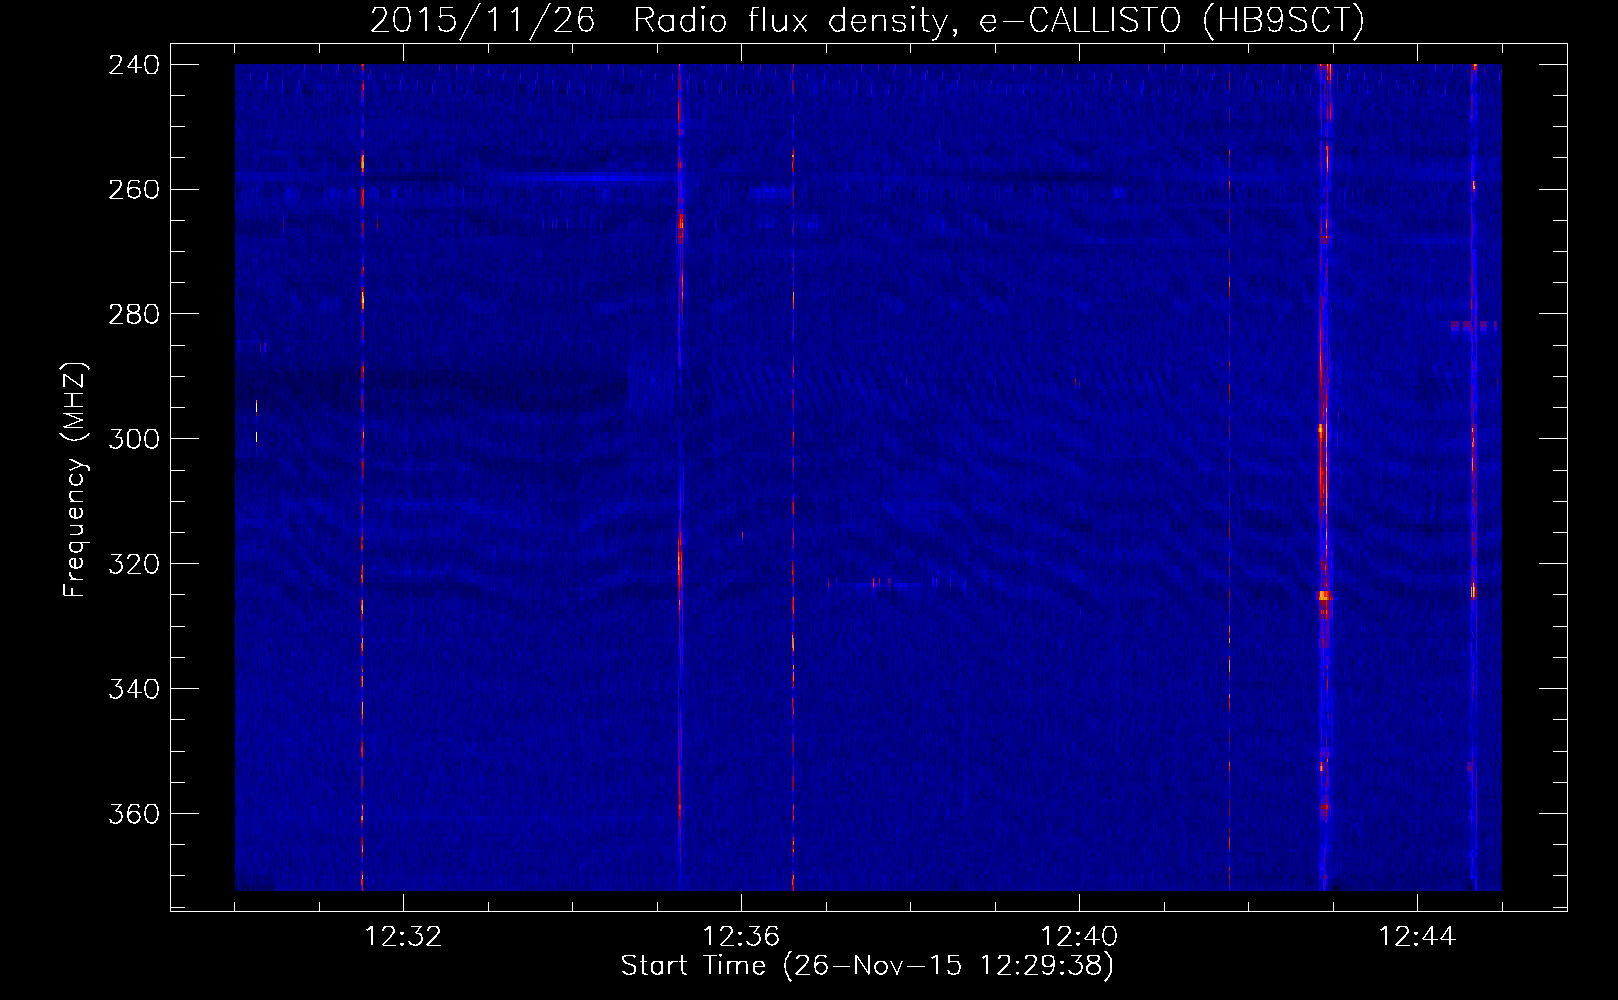Image resolution: width=1618 pixels, height=1000 pixels.
Task: Click the red dashed marks near 282 MHz after 12:44
Action: pos(1474,325)
